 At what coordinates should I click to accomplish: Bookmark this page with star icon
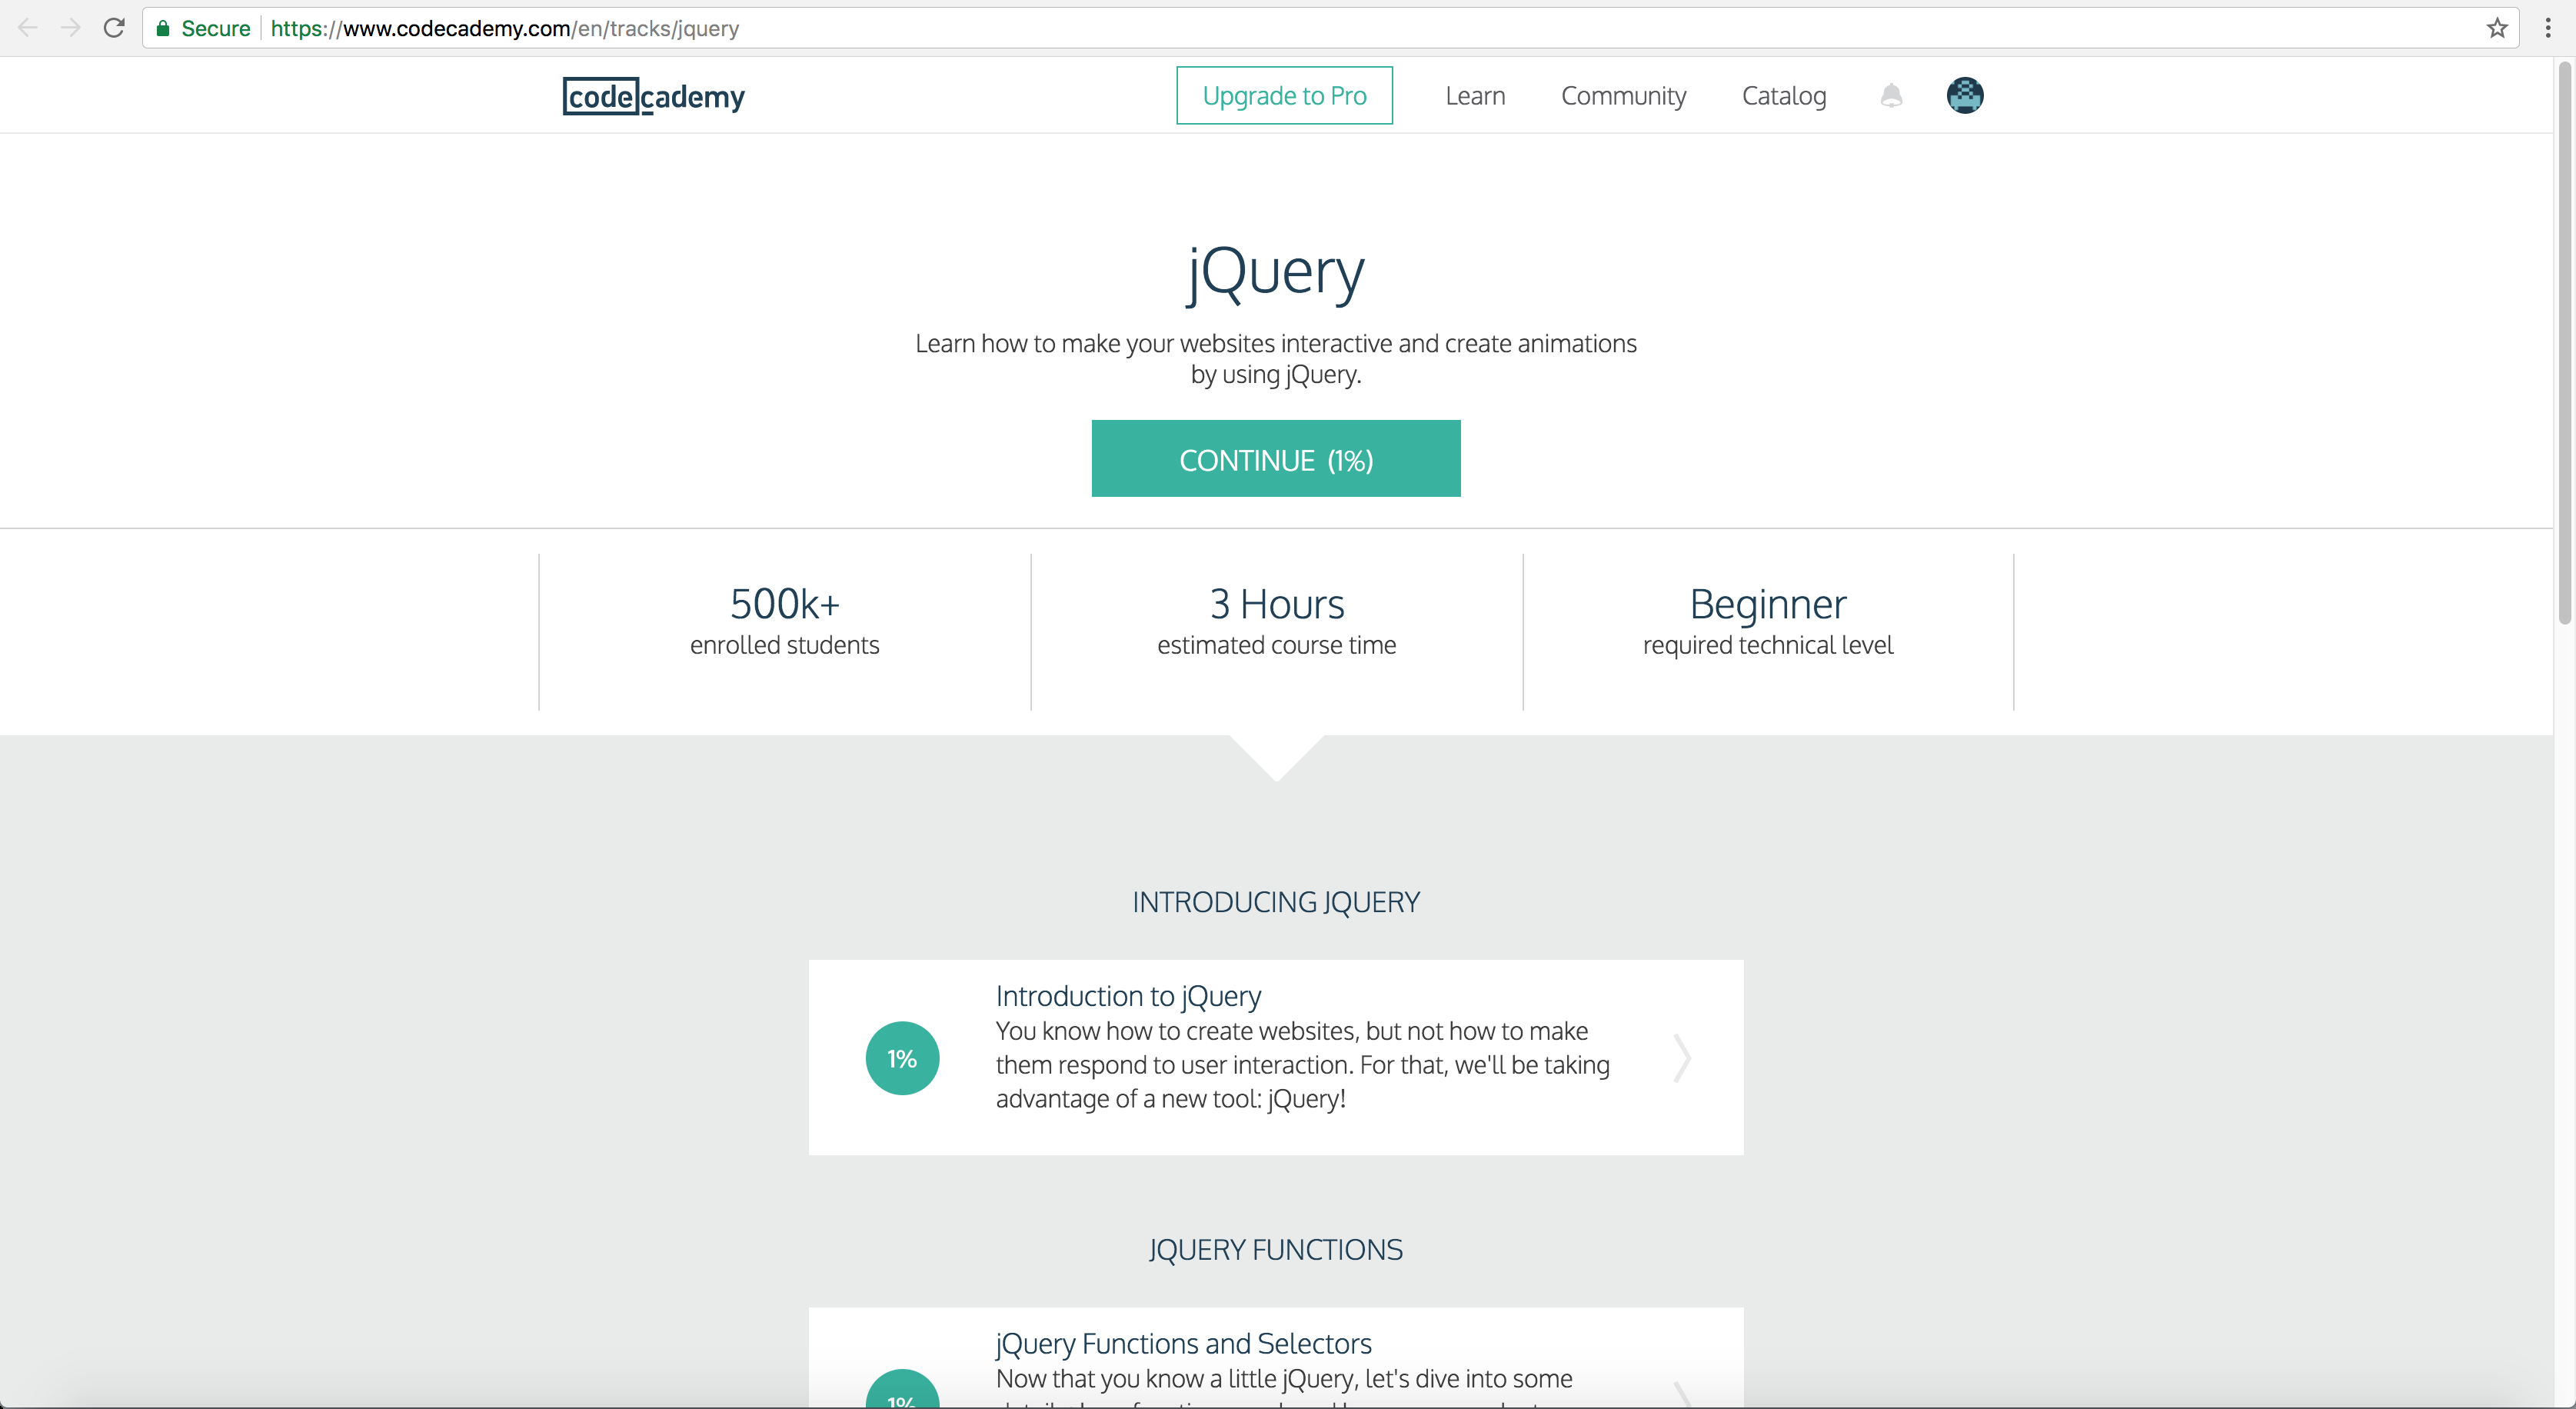pyautogui.click(x=2497, y=28)
